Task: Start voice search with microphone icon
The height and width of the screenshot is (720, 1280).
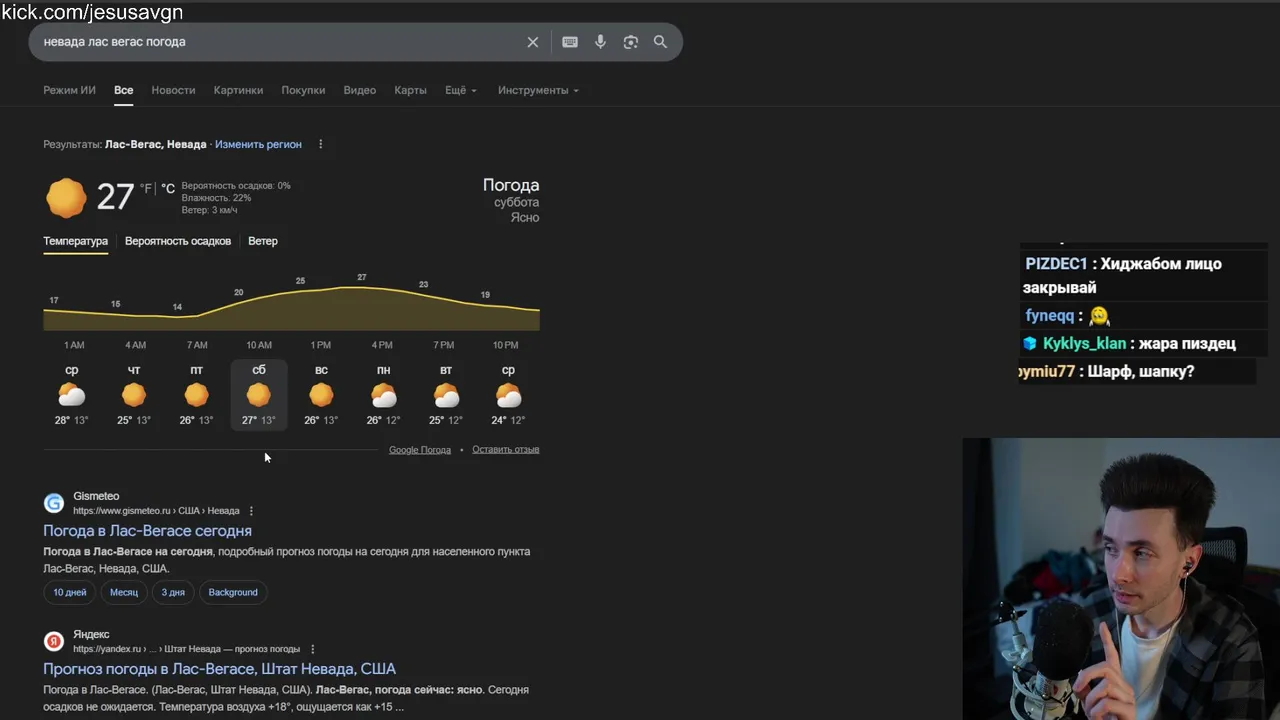Action: [x=600, y=42]
